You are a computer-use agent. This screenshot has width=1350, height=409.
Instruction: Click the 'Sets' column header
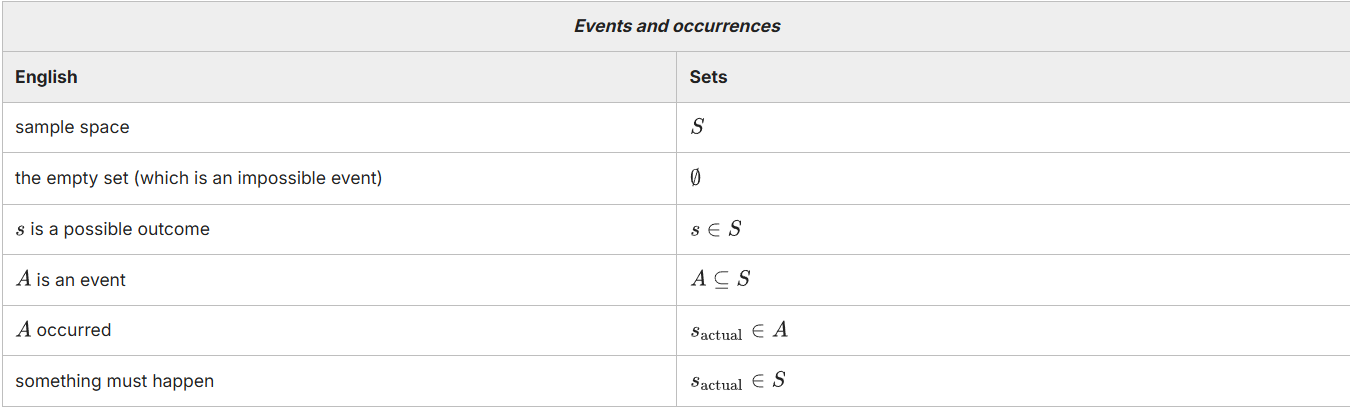[x=708, y=77]
